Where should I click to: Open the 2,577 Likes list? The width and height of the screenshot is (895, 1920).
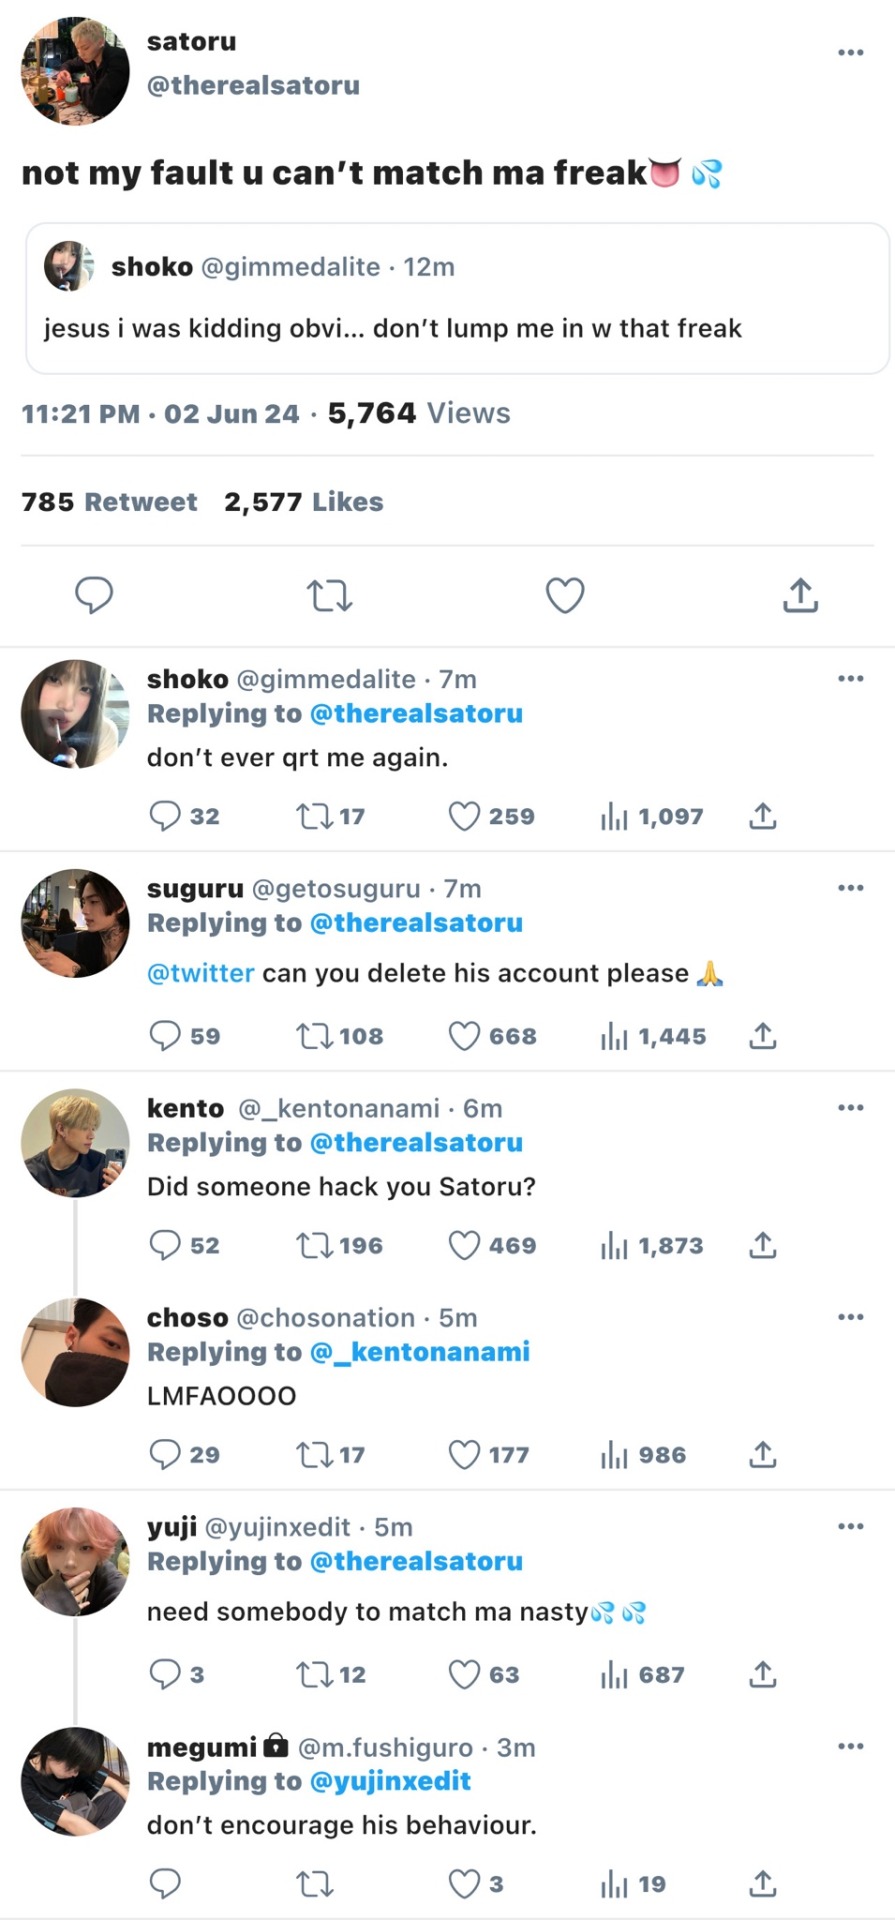303,502
